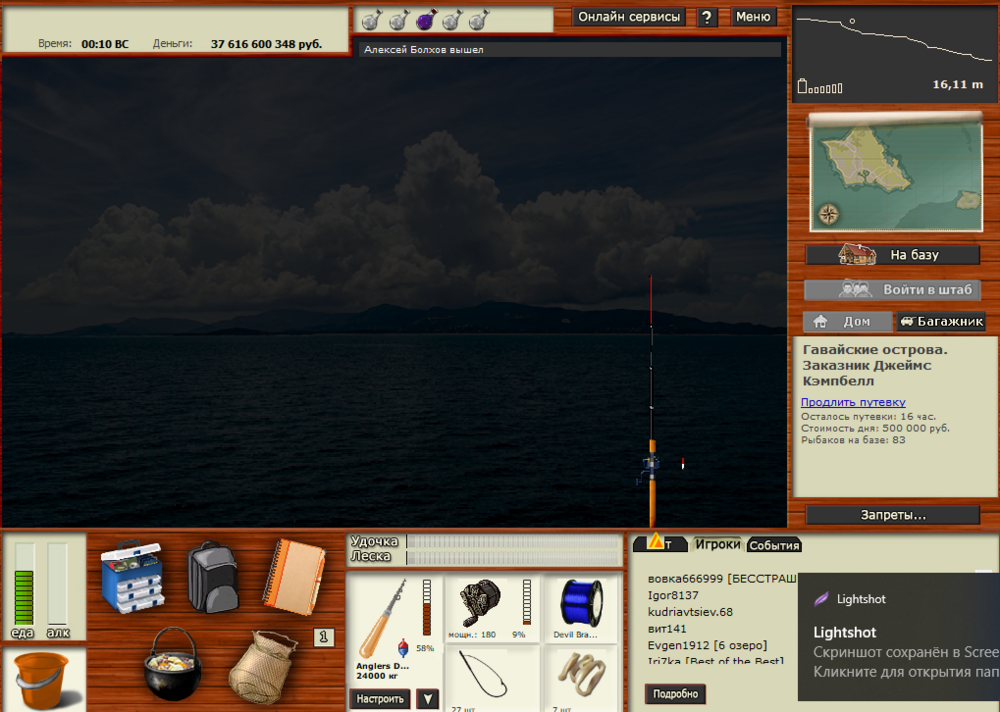Open the Меню button

pos(753,17)
